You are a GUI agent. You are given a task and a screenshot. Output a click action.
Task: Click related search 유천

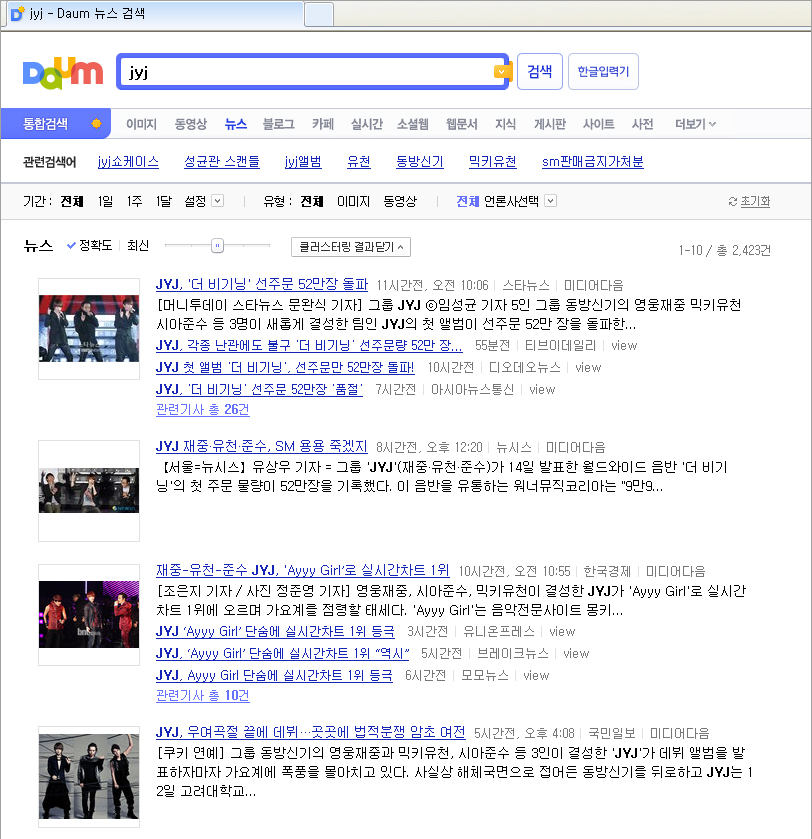tap(358, 162)
